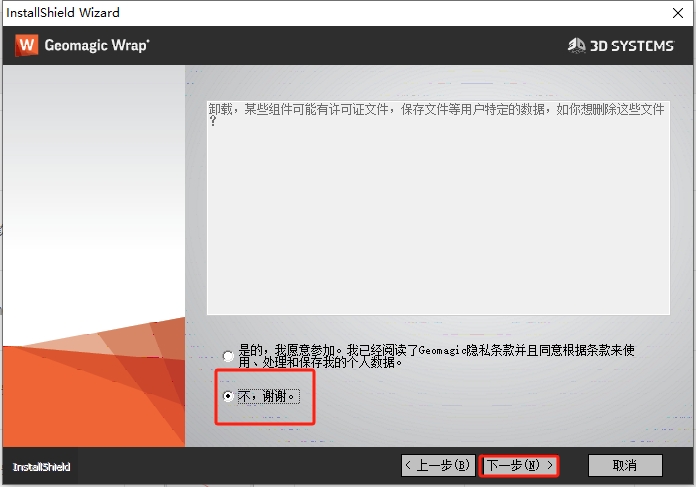Click the 3D Systems cube logo icon

576,45
